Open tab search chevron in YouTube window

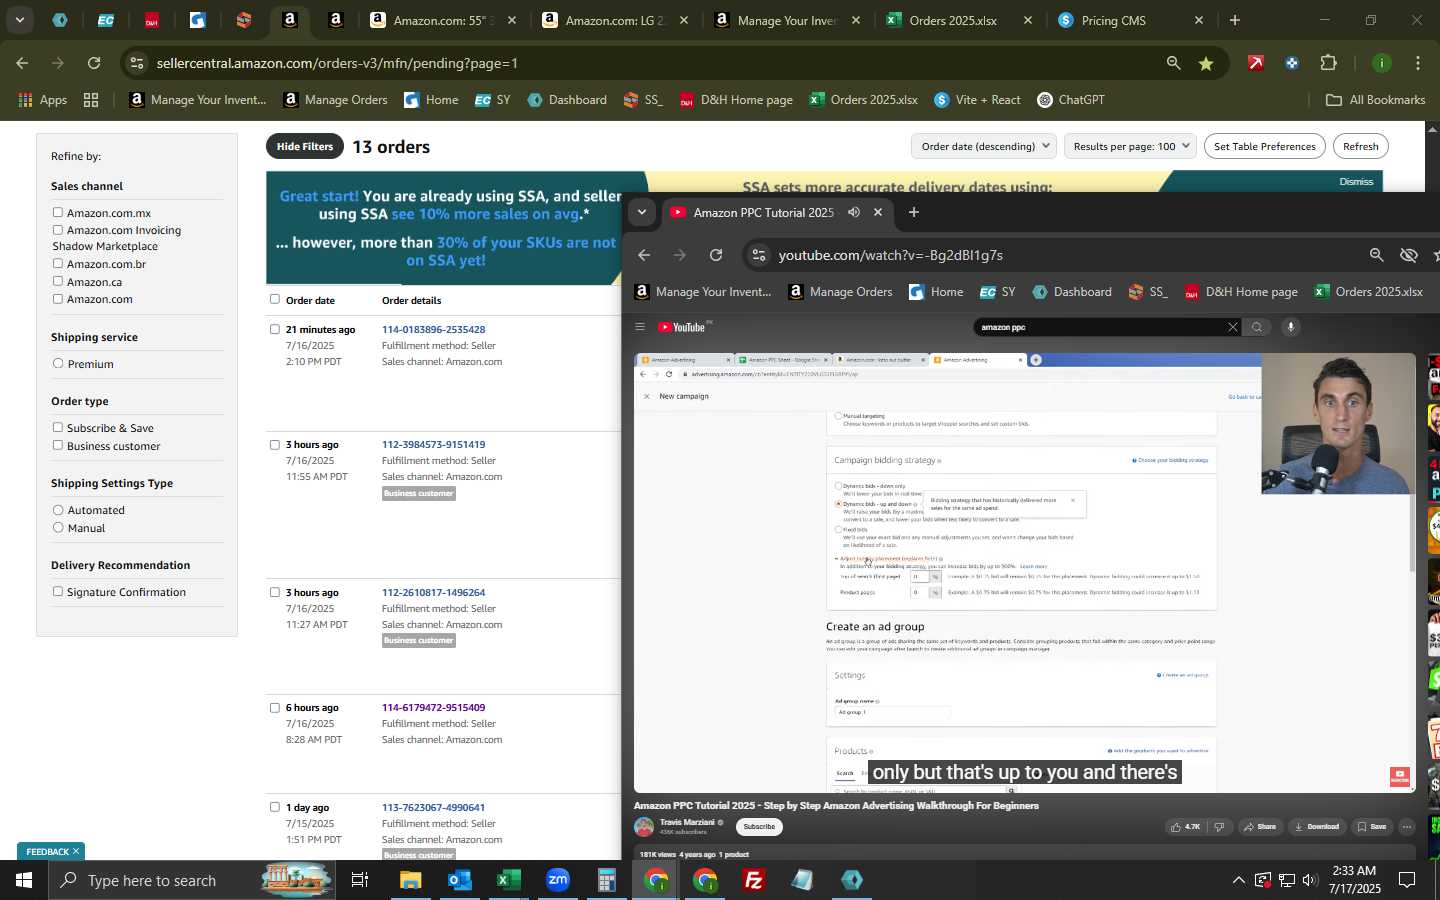pyautogui.click(x=642, y=212)
